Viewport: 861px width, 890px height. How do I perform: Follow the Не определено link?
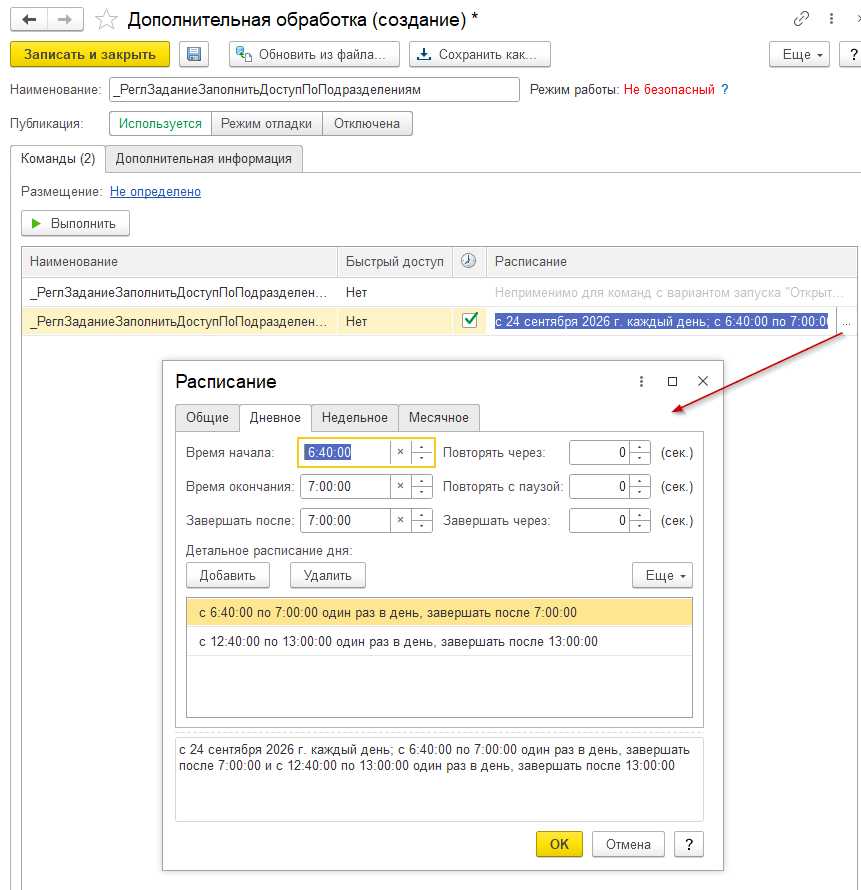tap(156, 192)
